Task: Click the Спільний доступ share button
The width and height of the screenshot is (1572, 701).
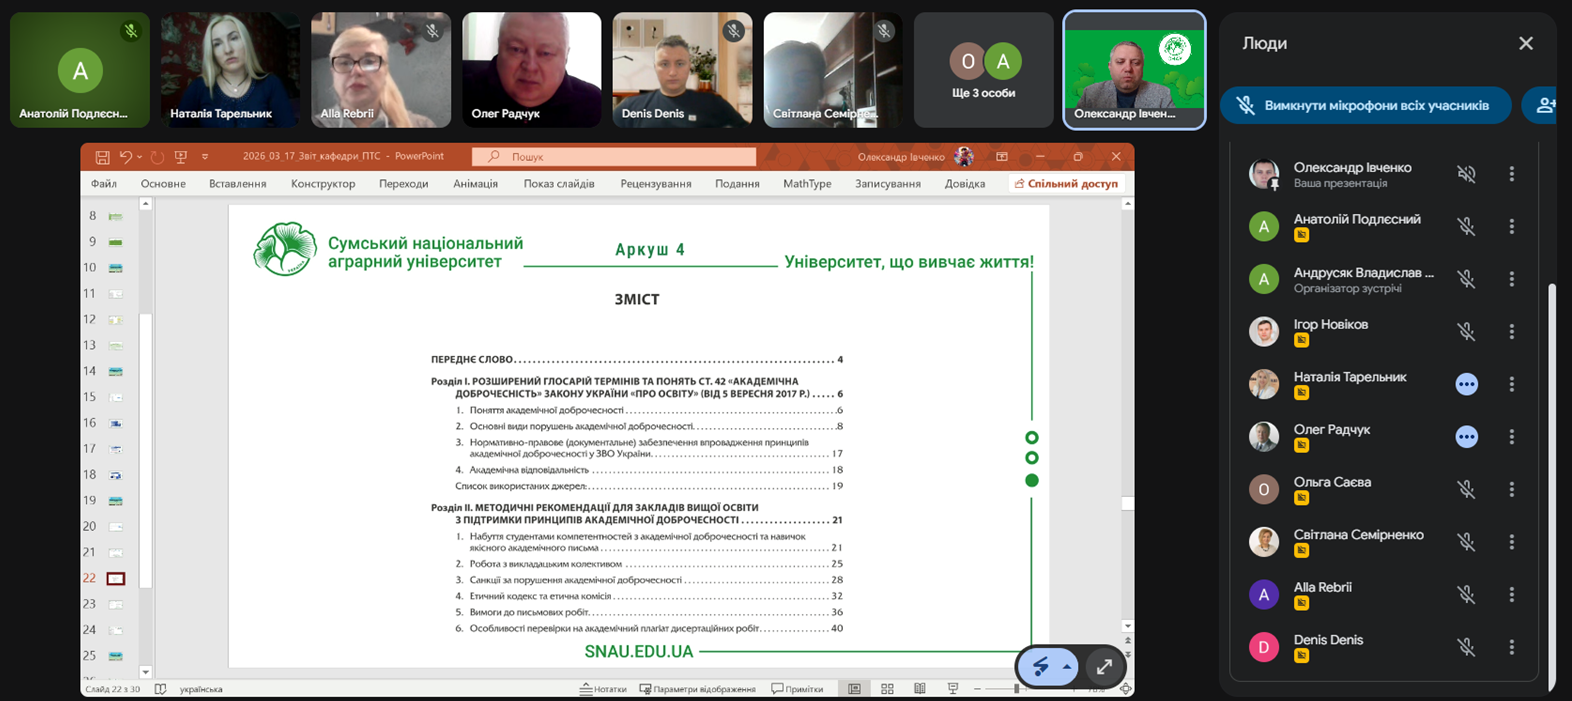Action: [1066, 184]
